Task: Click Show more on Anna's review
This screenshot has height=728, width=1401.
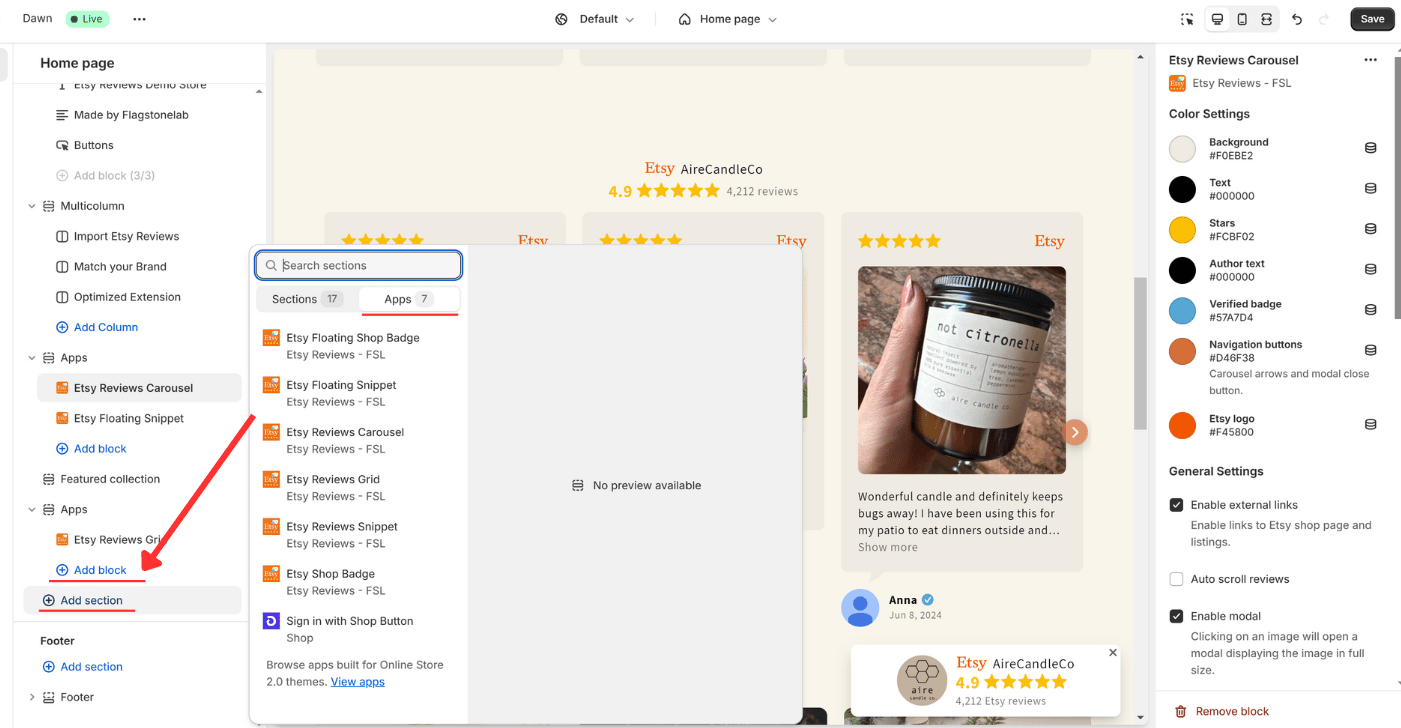Action: tap(887, 547)
